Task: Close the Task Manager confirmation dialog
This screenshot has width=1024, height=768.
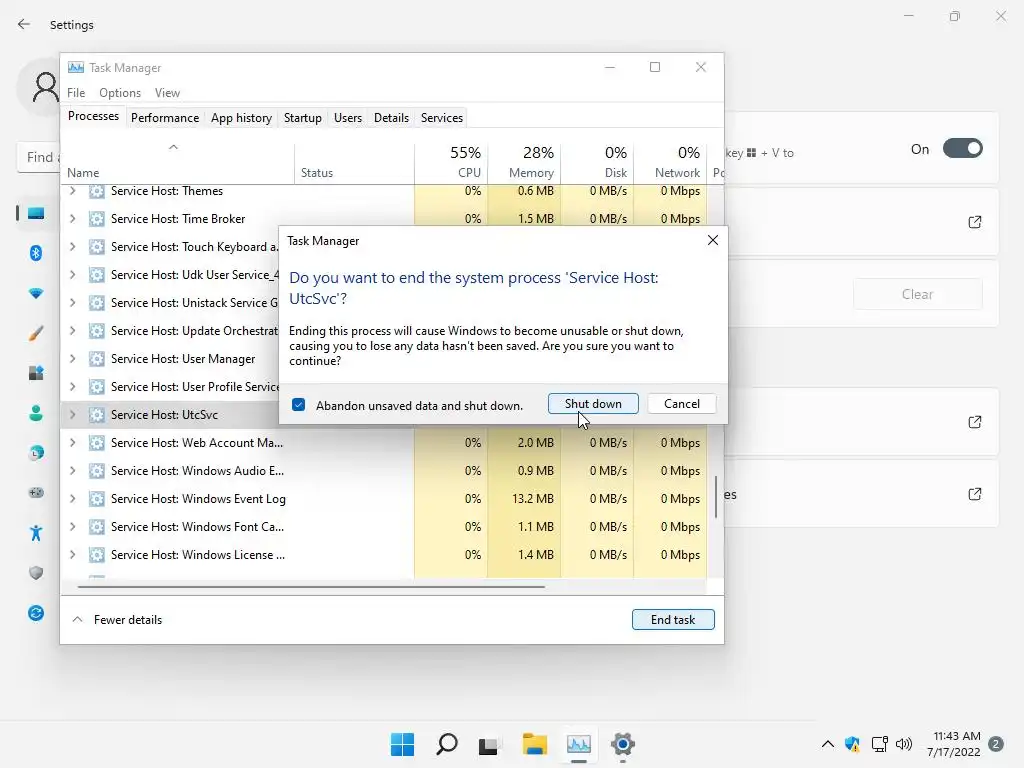Action: point(712,240)
